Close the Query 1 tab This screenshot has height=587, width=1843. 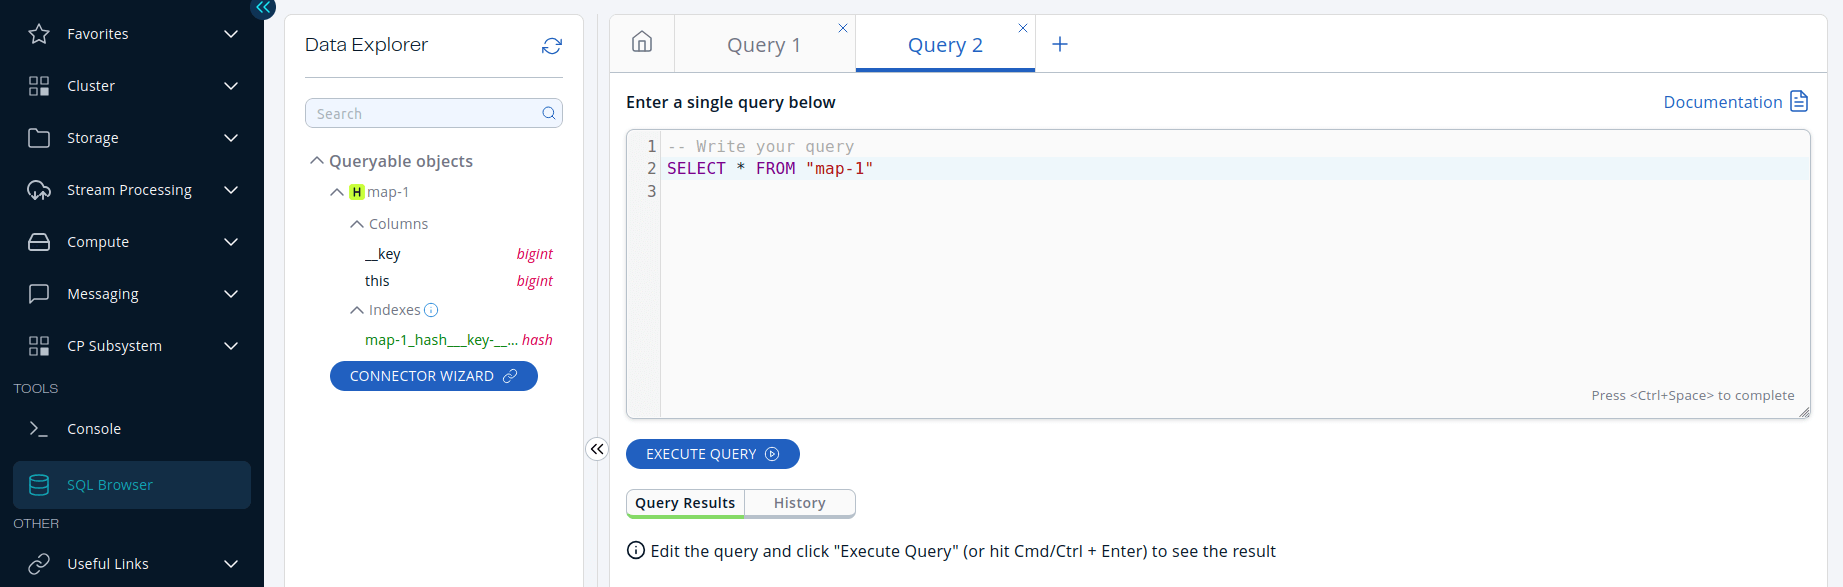pos(843,28)
